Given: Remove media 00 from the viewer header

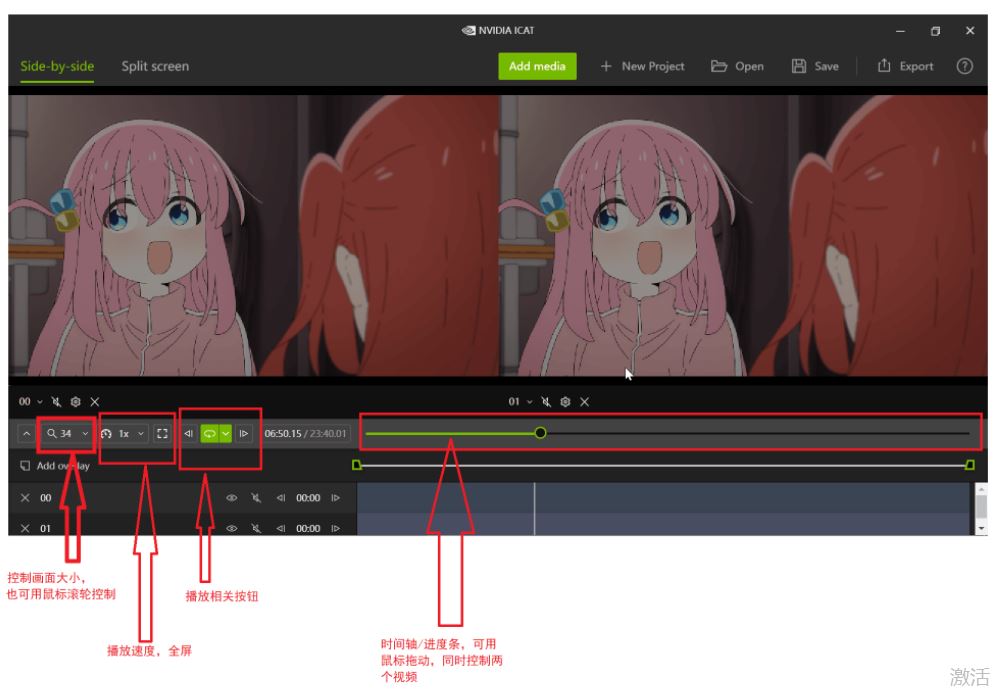Looking at the screenshot, I should click(95, 402).
